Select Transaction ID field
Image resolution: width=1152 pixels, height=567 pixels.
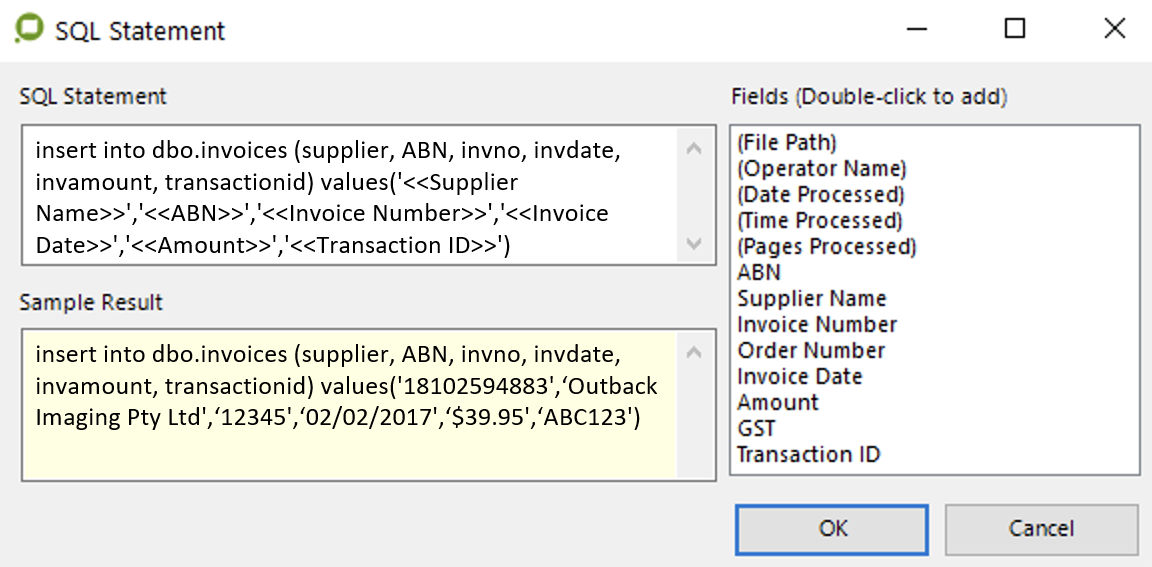[809, 455]
